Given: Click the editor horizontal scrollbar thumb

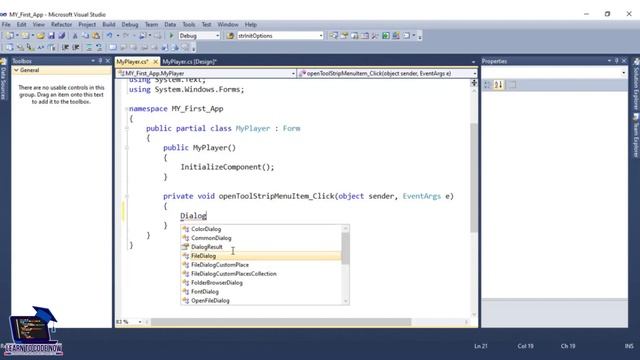Looking at the screenshot, I should click(x=281, y=322).
